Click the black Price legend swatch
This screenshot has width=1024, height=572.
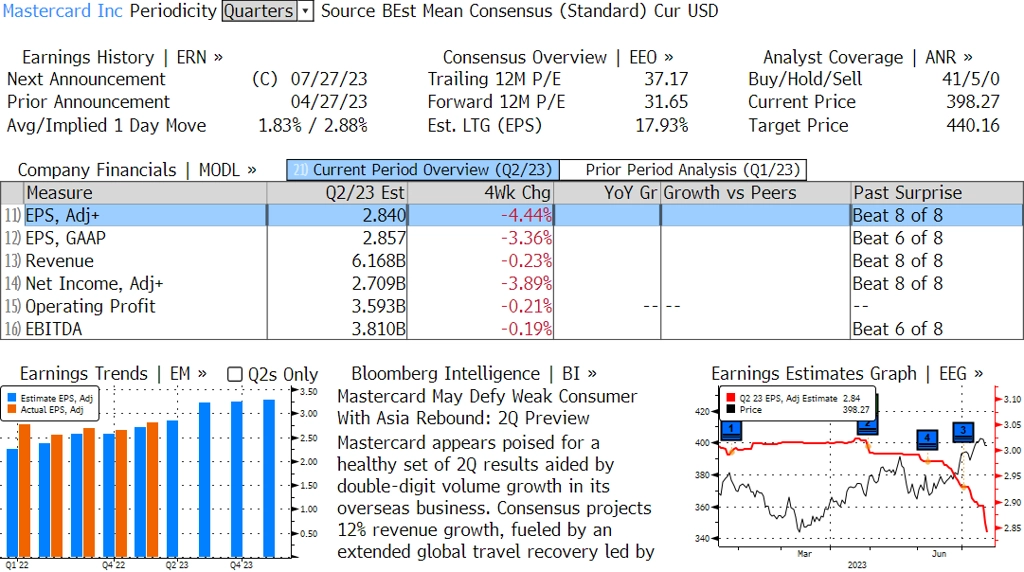[730, 409]
